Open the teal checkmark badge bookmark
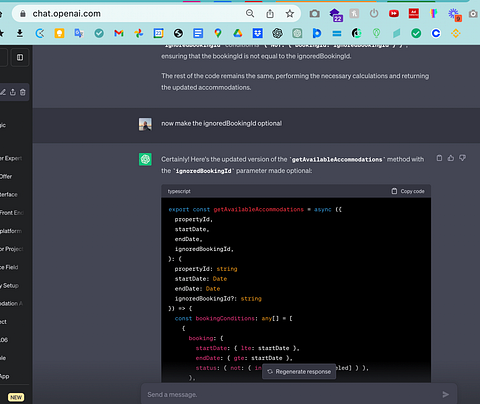Viewport: 480px width, 404px height. [99, 33]
